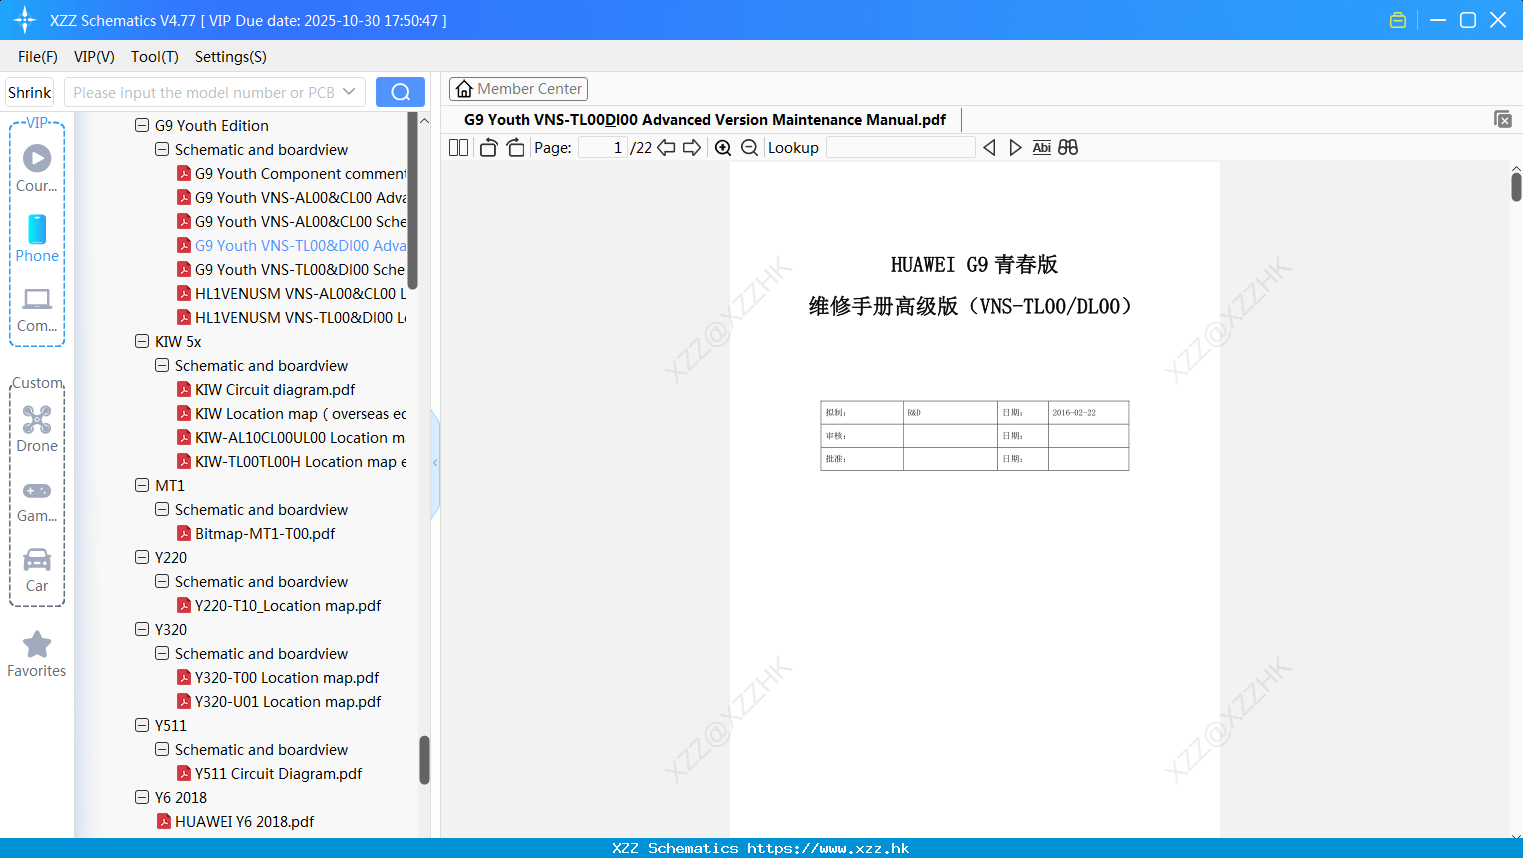This screenshot has width=1523, height=858.
Task: Select the Computer category
Action: [x=37, y=310]
